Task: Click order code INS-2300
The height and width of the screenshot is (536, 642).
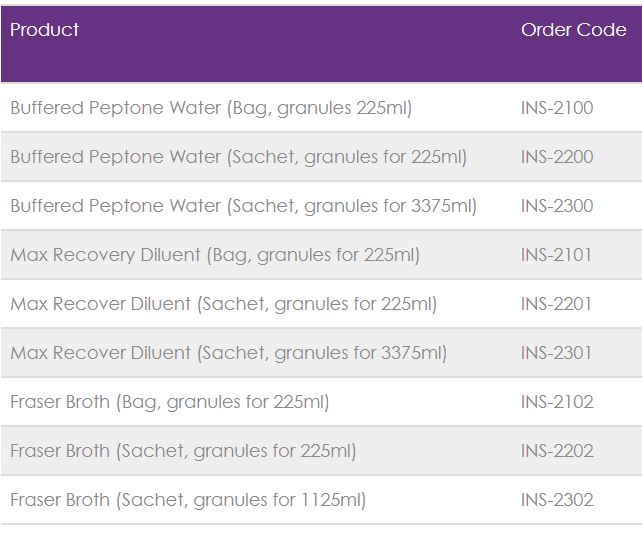Action: (x=557, y=206)
